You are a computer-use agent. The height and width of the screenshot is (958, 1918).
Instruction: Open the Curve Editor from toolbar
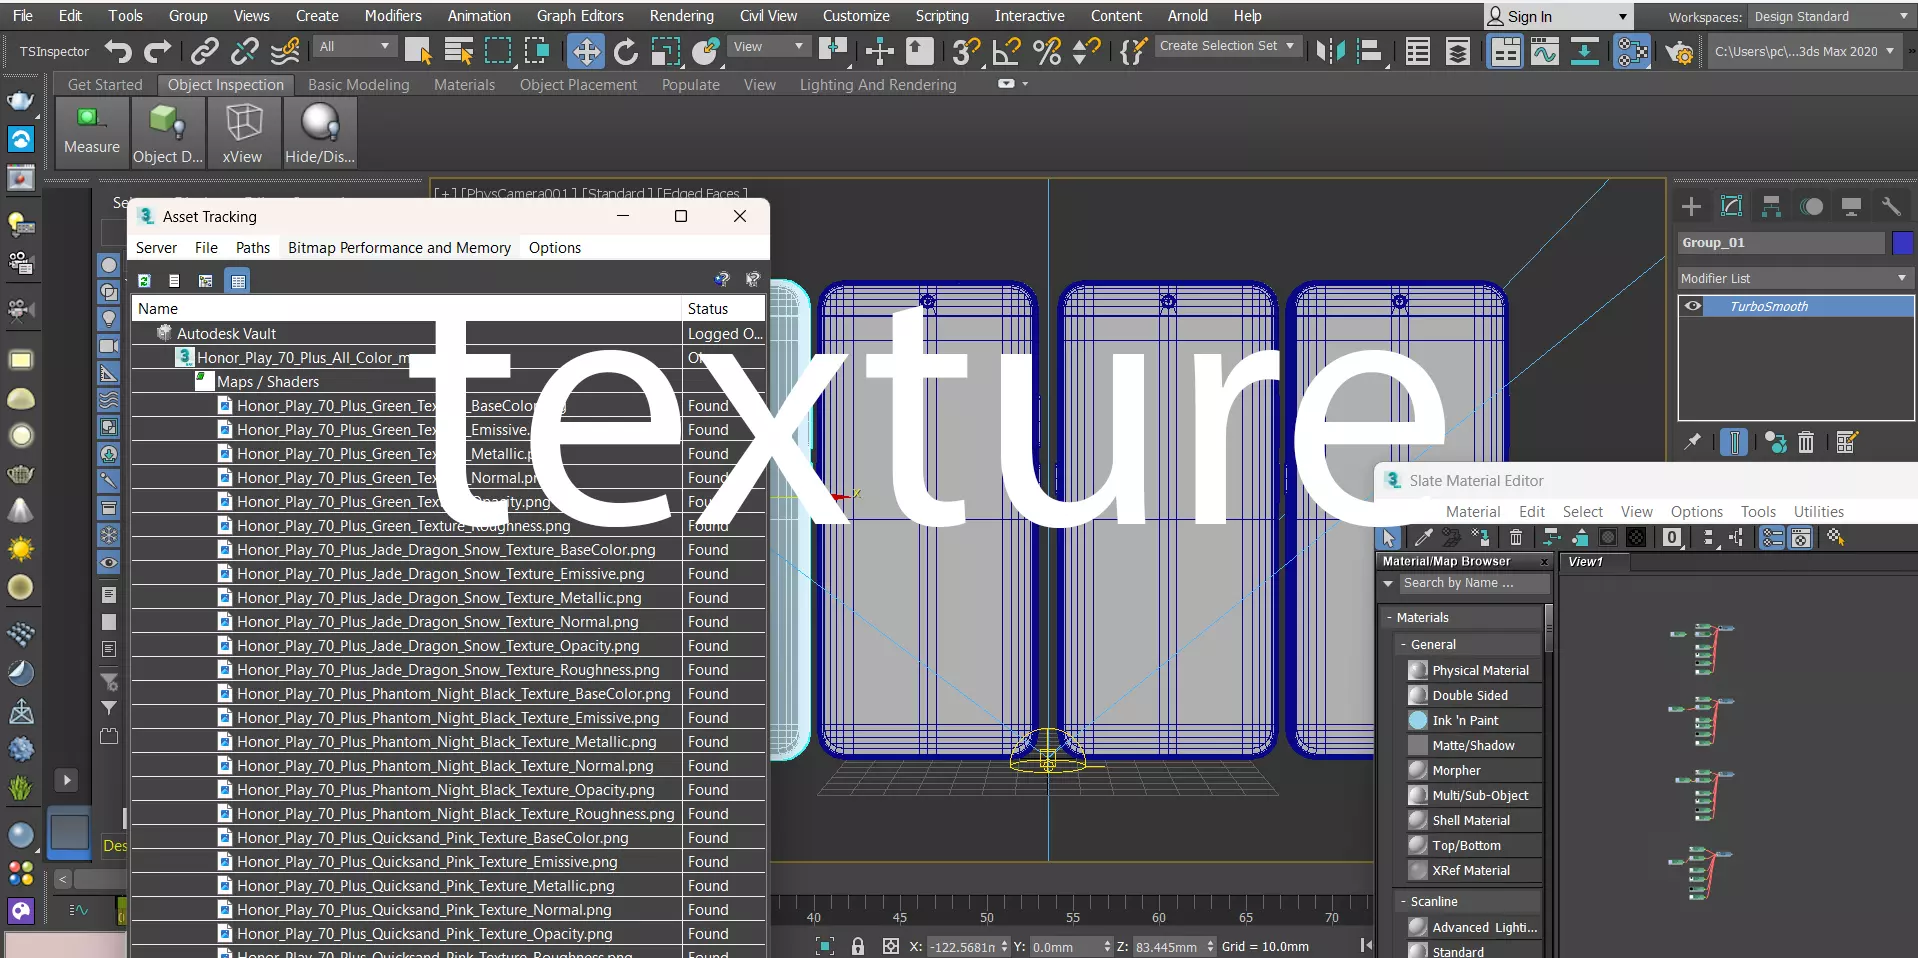pyautogui.click(x=1545, y=51)
